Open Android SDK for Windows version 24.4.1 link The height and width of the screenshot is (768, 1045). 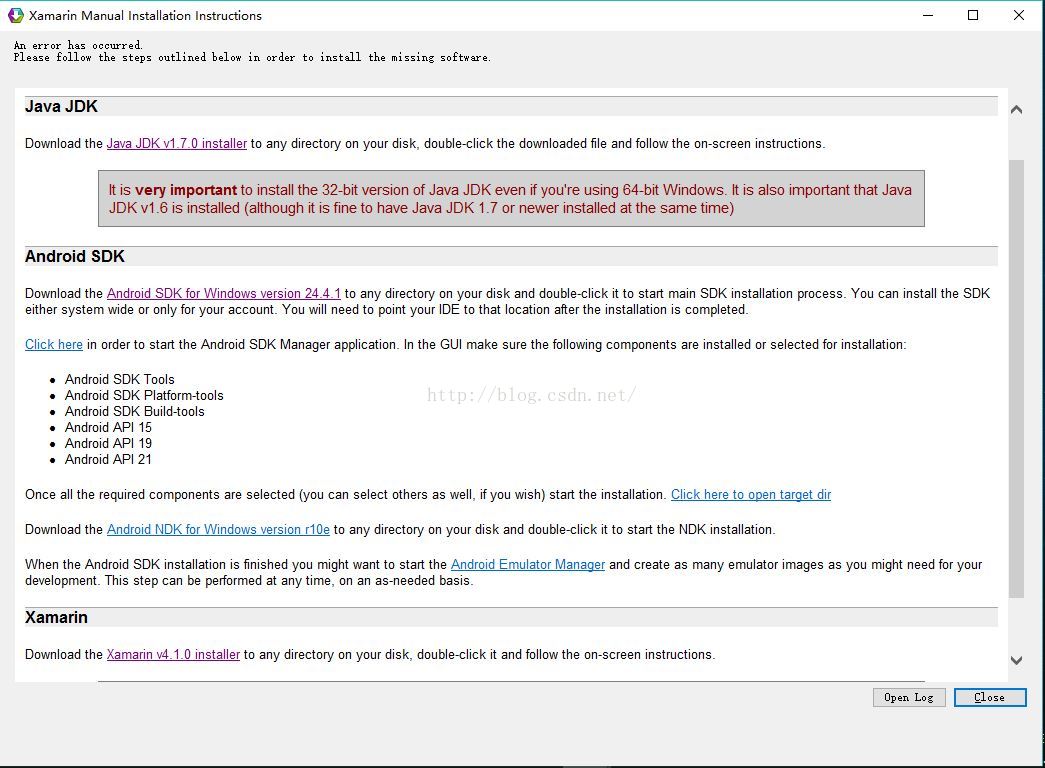(x=223, y=293)
